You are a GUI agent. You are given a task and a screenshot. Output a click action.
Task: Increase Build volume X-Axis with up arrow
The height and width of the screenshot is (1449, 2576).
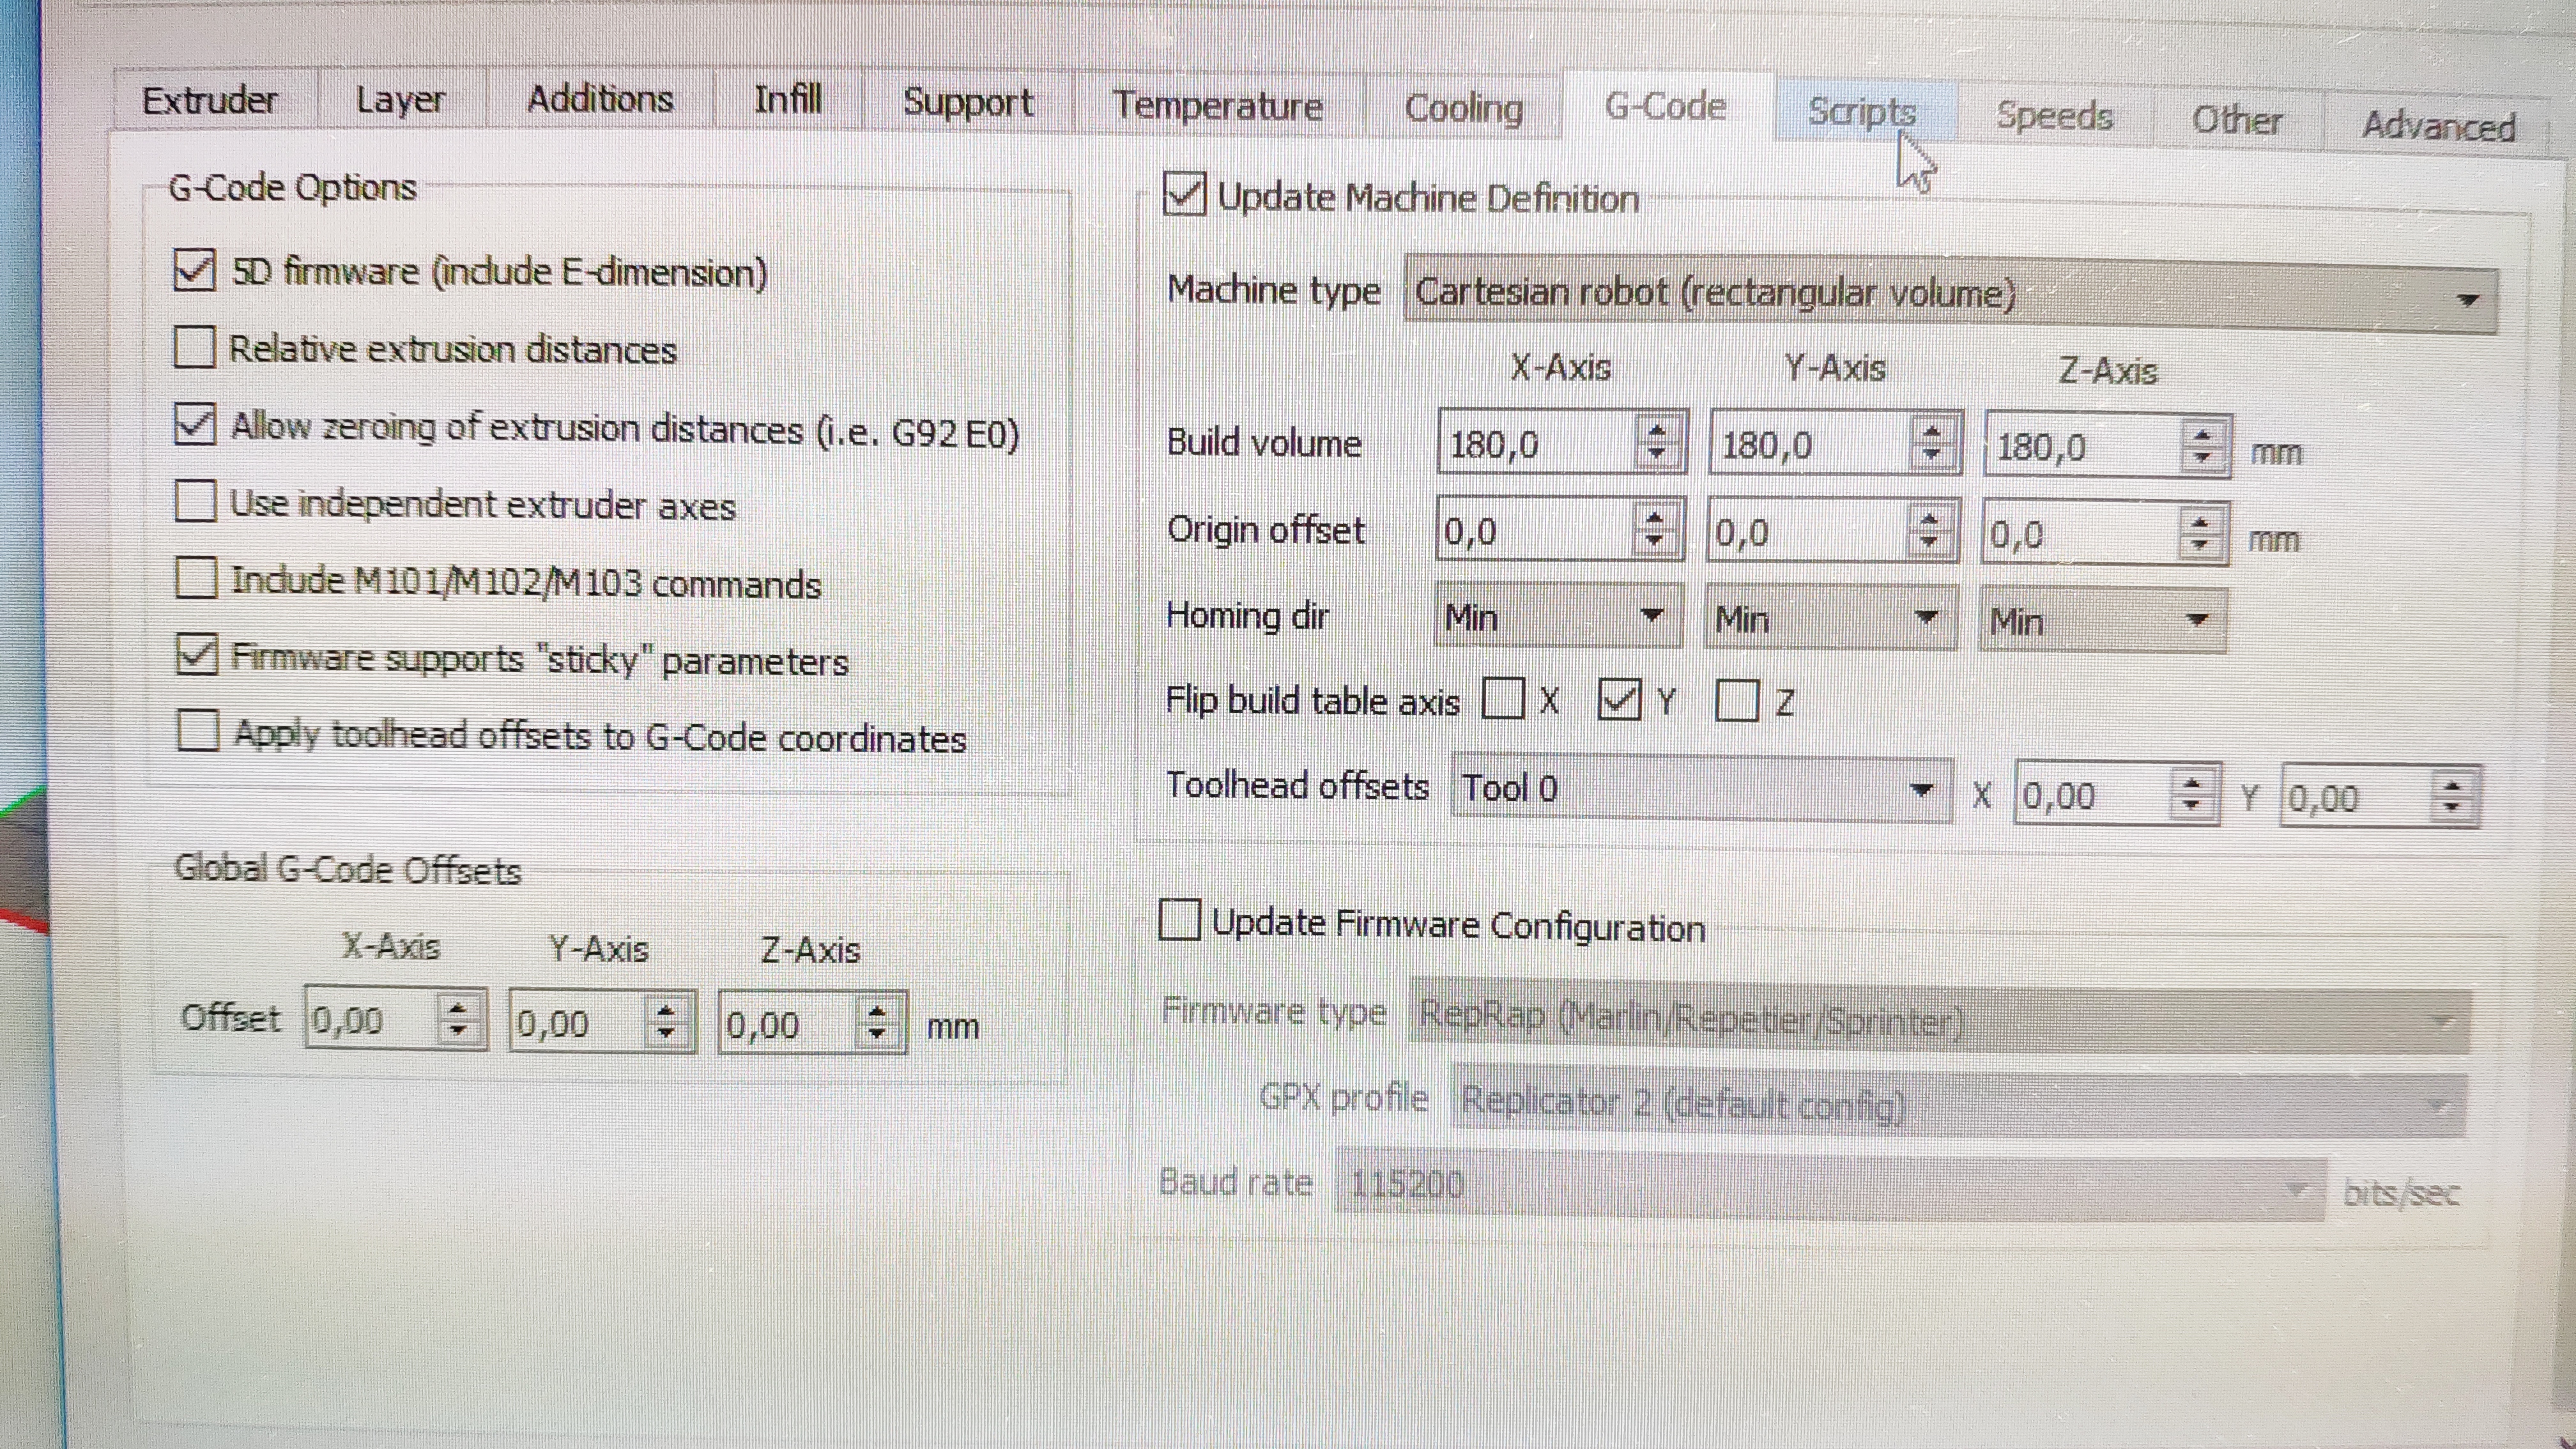click(1656, 431)
